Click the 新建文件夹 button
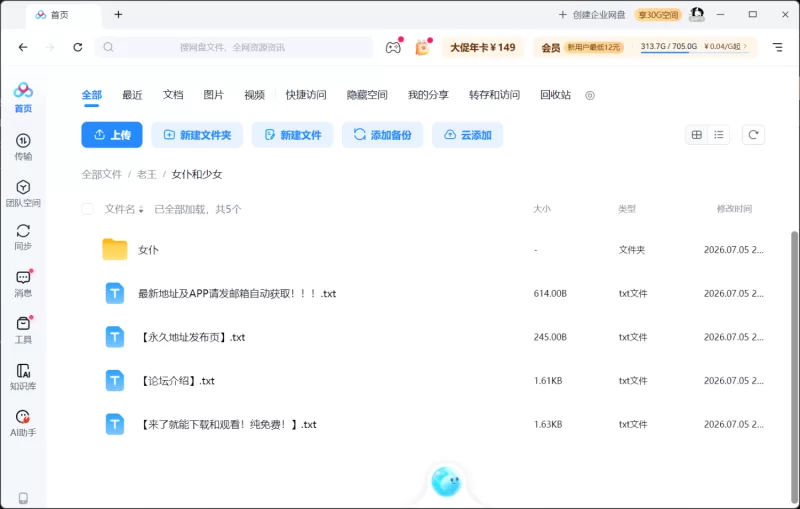The height and width of the screenshot is (509, 800). pos(197,135)
